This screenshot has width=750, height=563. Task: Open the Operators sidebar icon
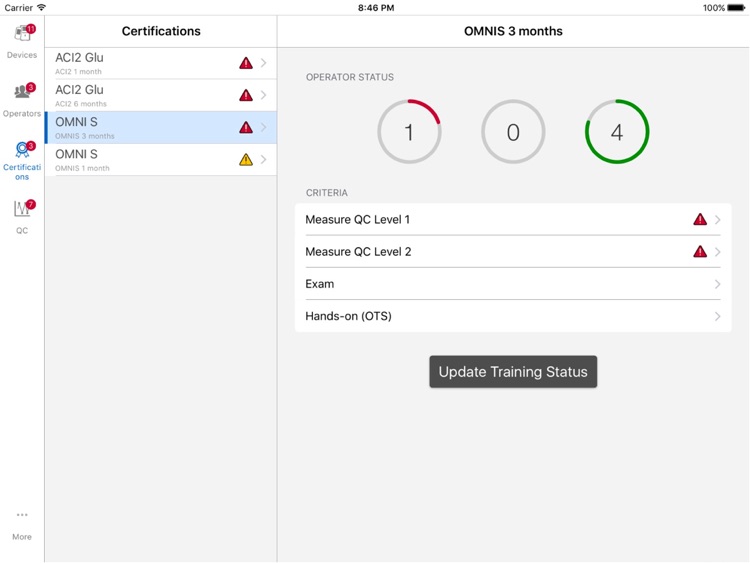click(22, 94)
